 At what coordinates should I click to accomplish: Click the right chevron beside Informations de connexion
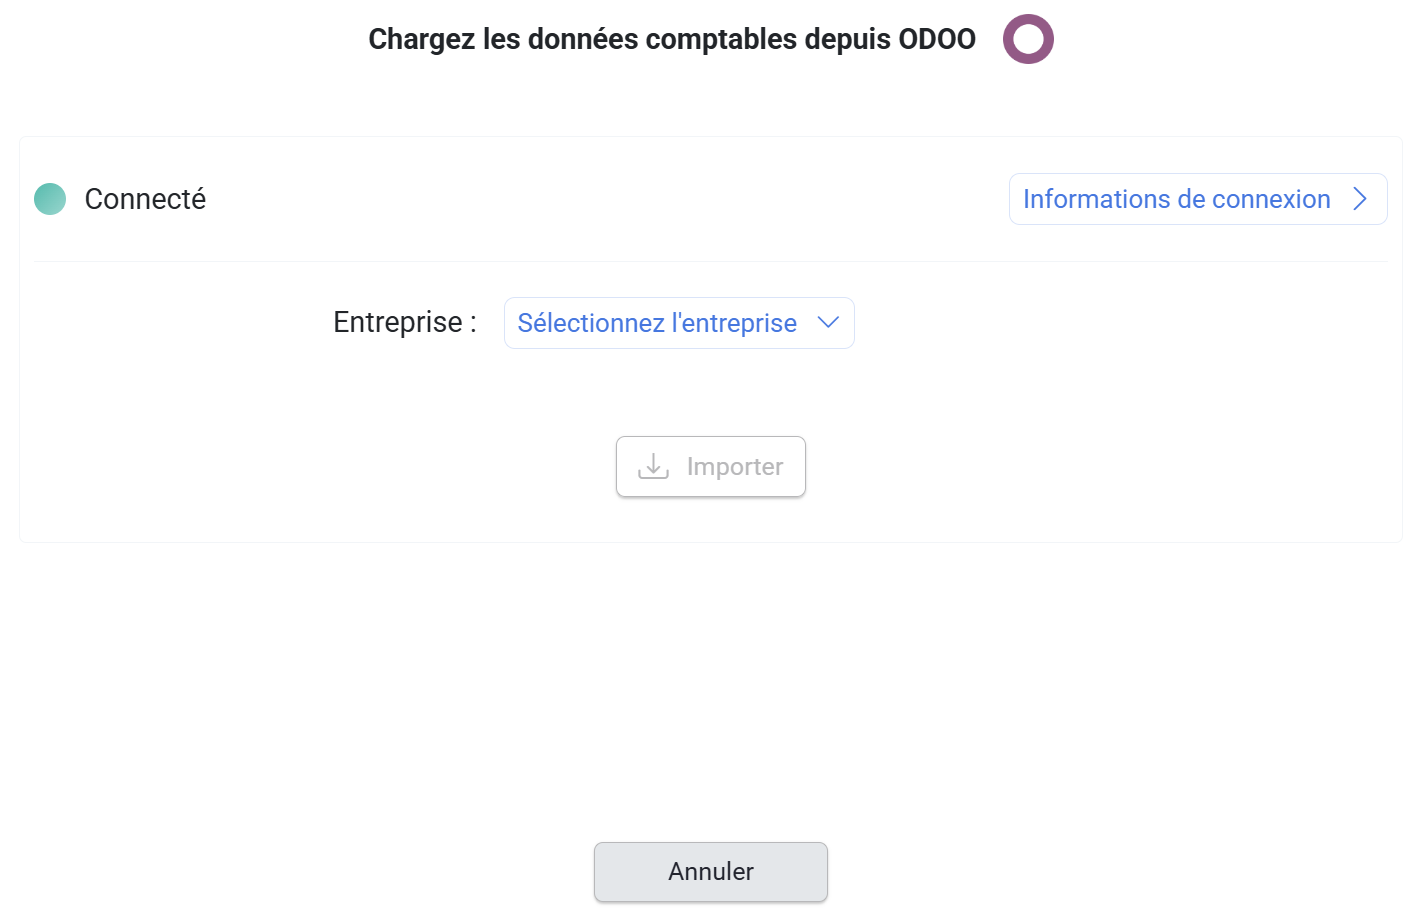tap(1359, 199)
